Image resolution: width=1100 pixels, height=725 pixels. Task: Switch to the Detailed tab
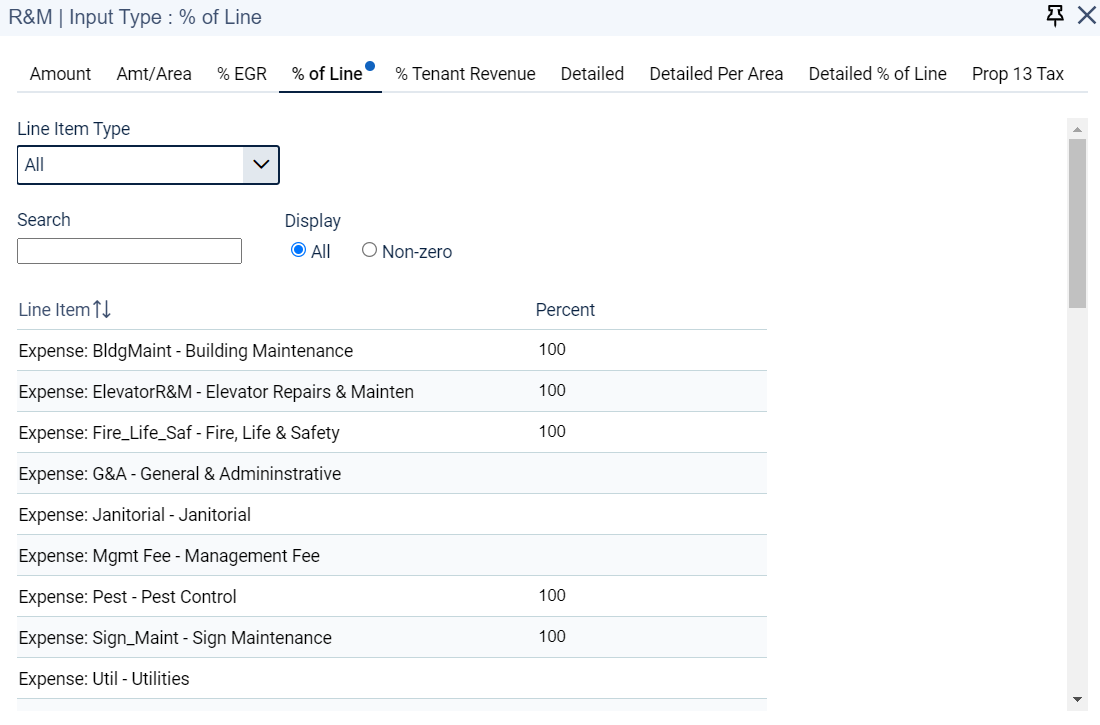[x=592, y=74]
